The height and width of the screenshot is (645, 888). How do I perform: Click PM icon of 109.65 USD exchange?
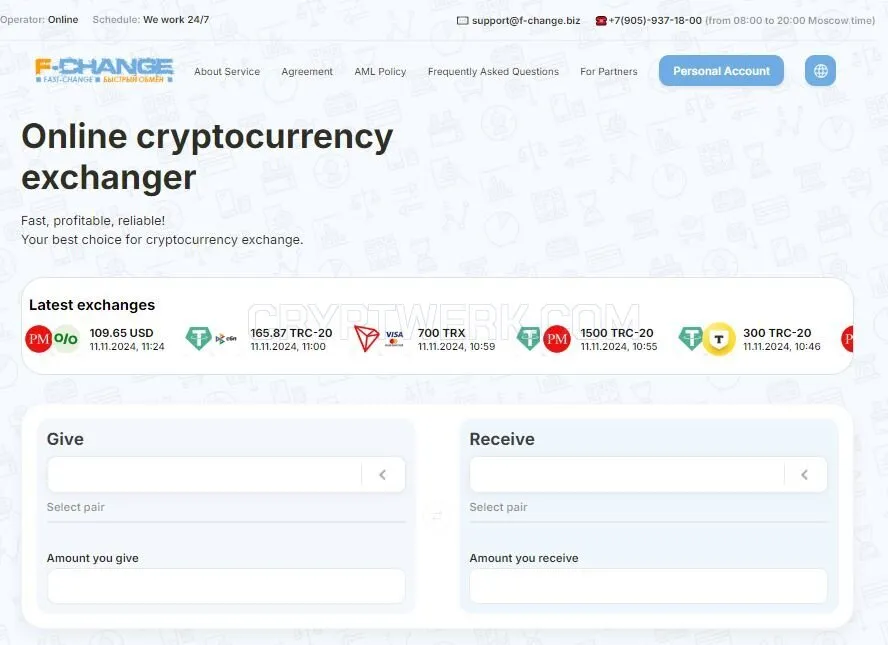tap(39, 339)
